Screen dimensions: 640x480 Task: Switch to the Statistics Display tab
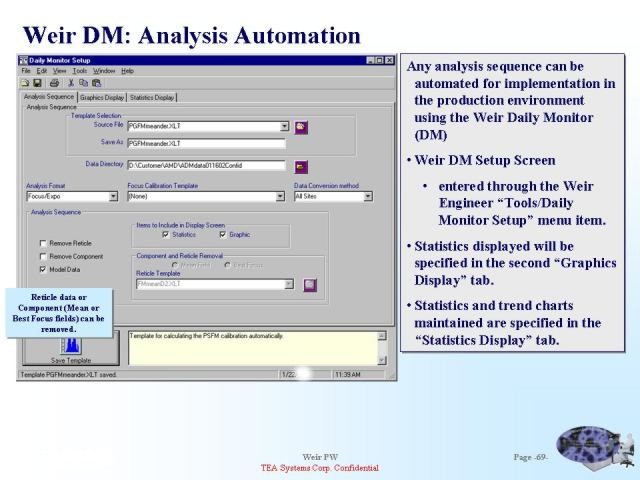click(152, 98)
